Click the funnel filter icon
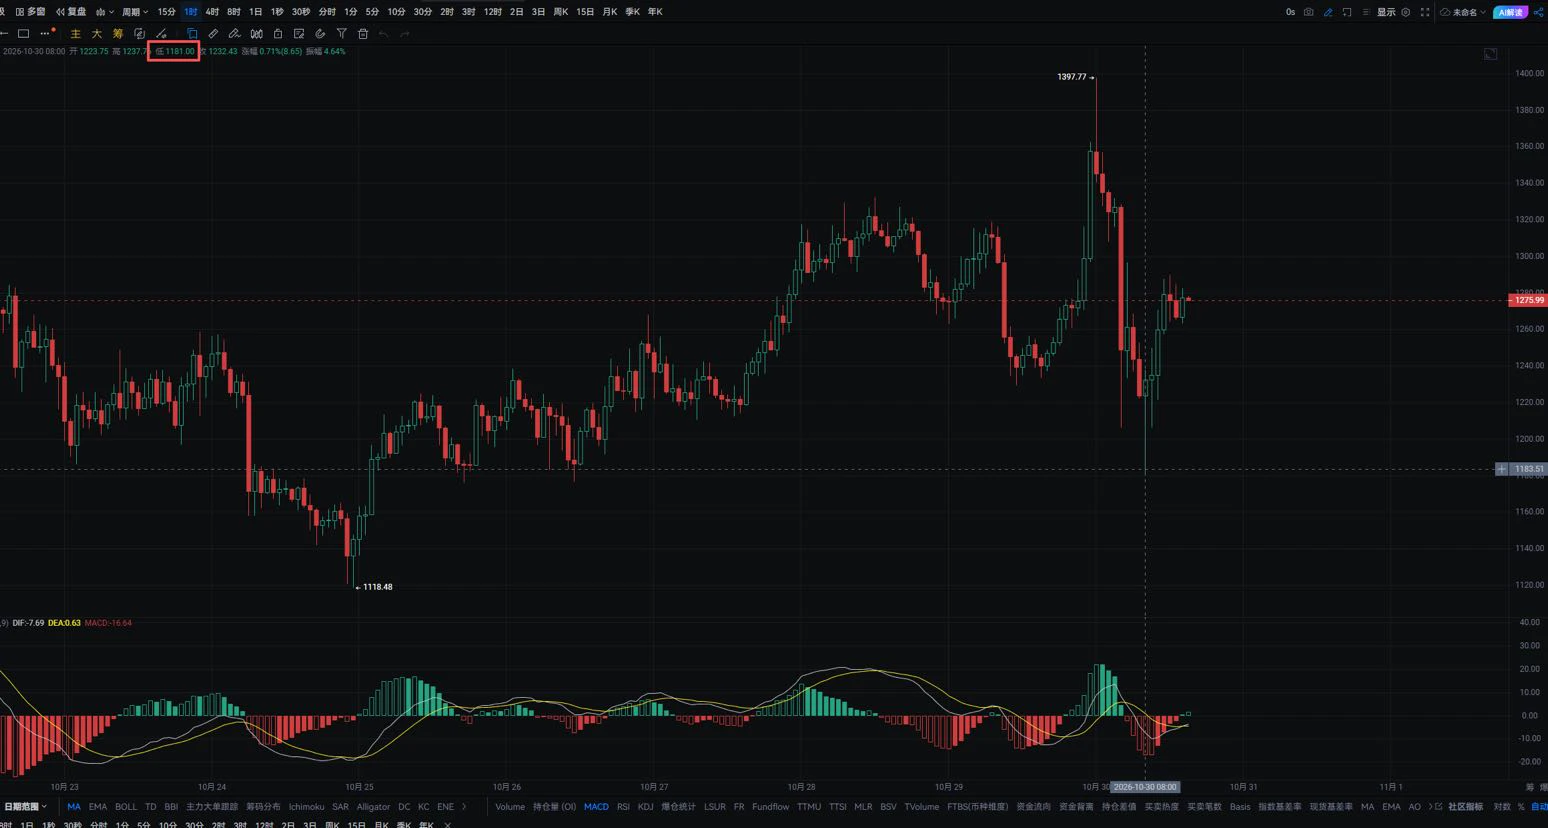This screenshot has width=1548, height=828. (x=341, y=34)
